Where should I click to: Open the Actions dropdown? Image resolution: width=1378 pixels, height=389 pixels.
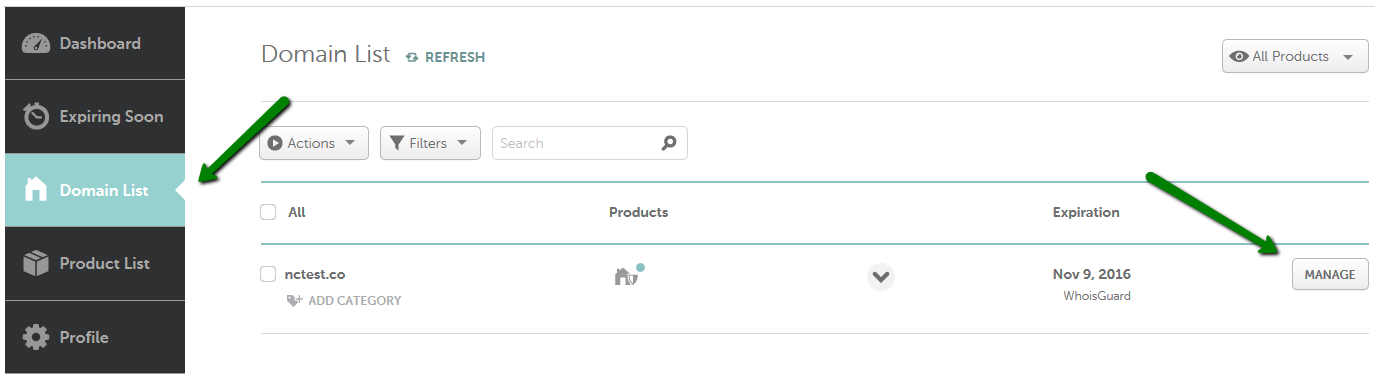point(314,143)
